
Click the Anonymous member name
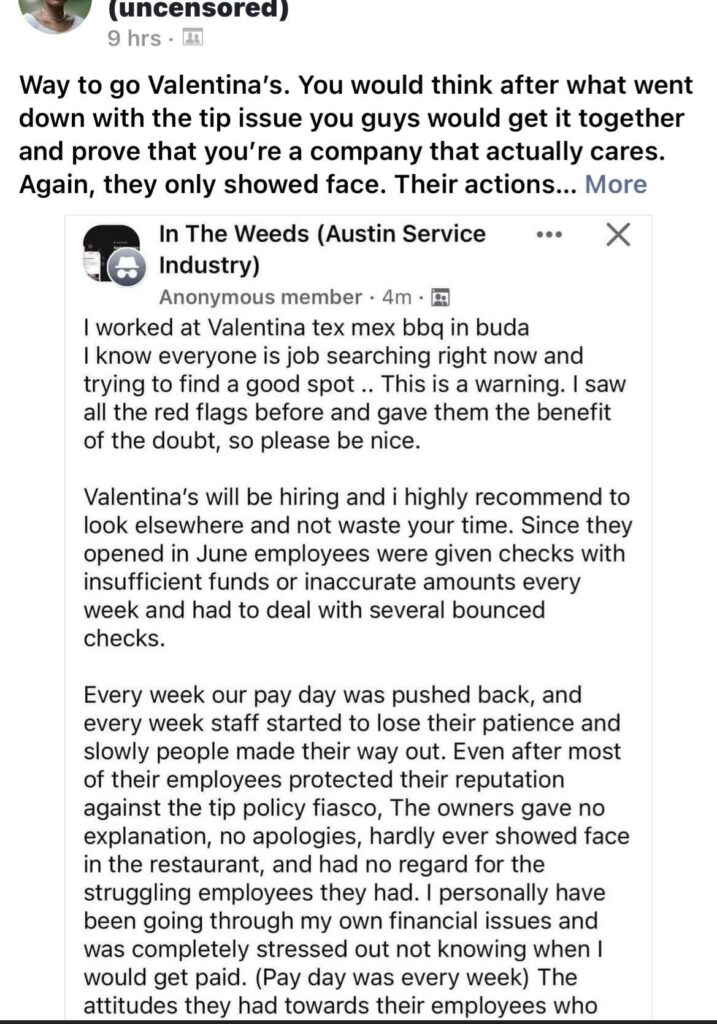[260, 297]
